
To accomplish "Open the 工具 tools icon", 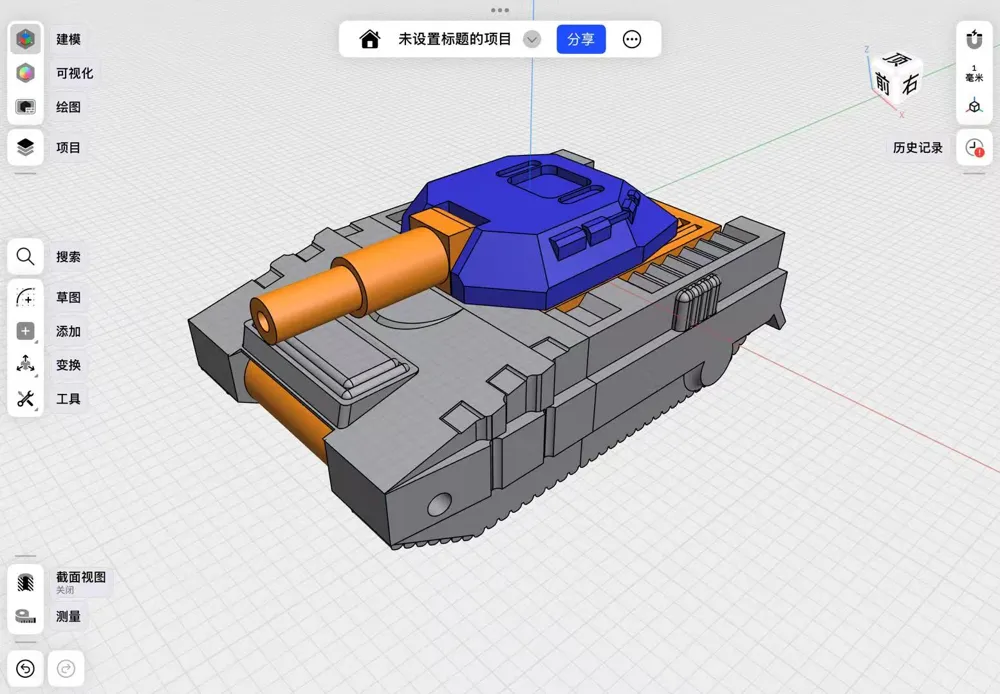I will tap(26, 399).
